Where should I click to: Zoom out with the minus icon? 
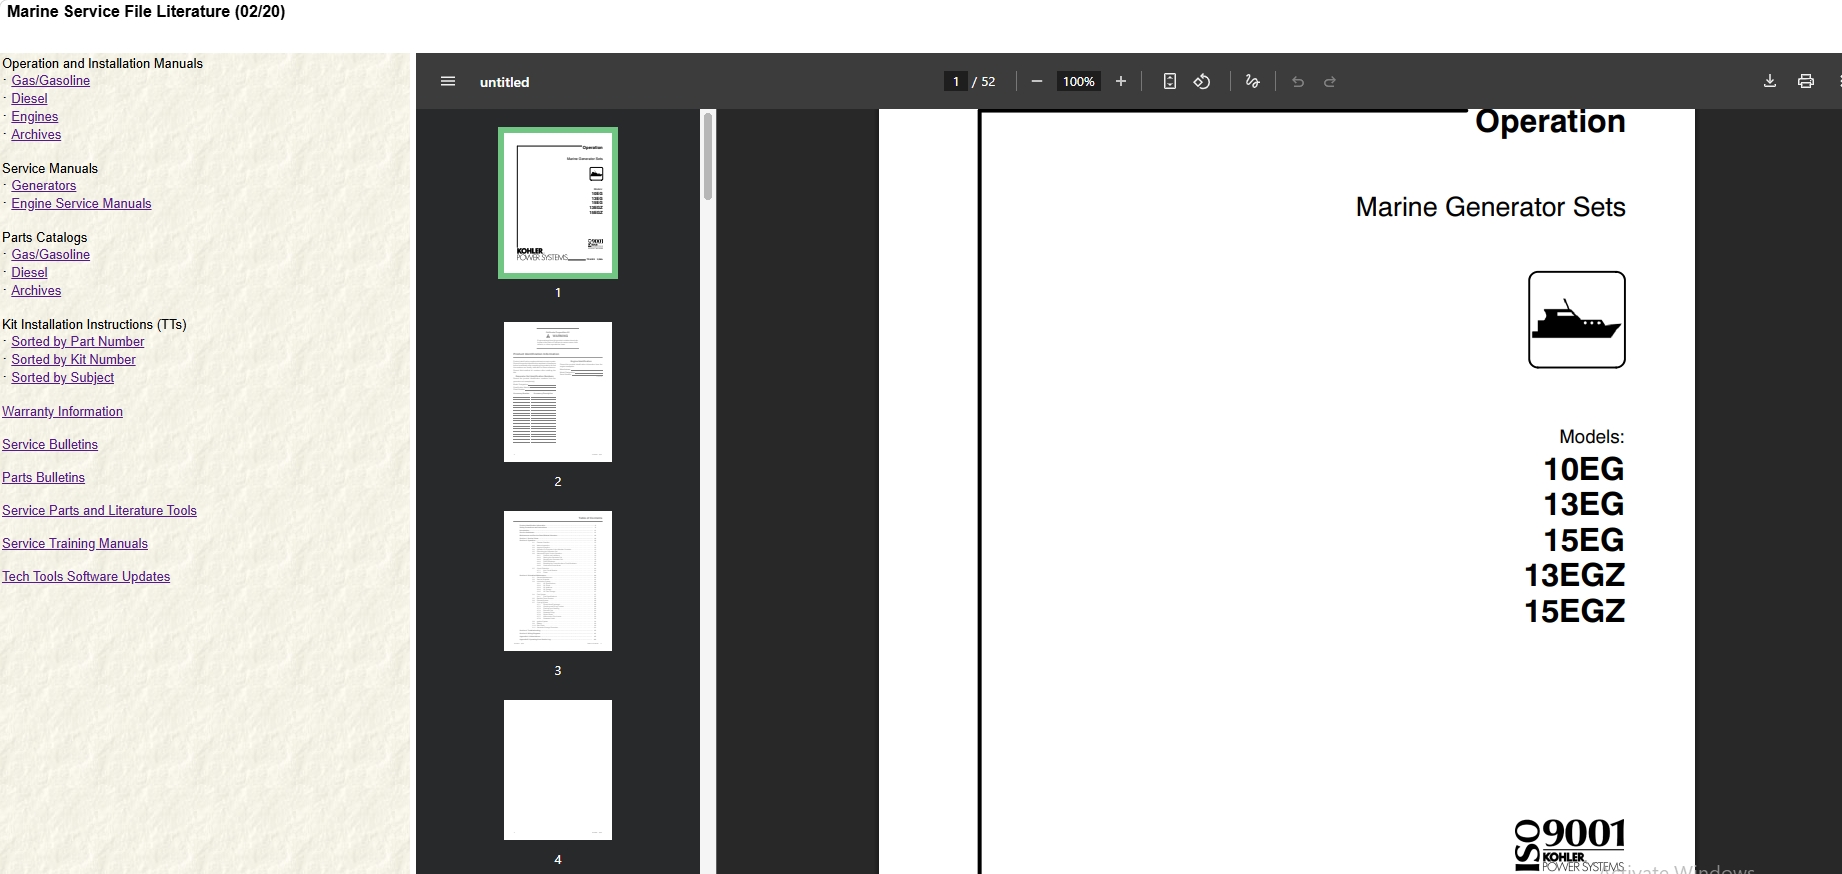click(1037, 82)
